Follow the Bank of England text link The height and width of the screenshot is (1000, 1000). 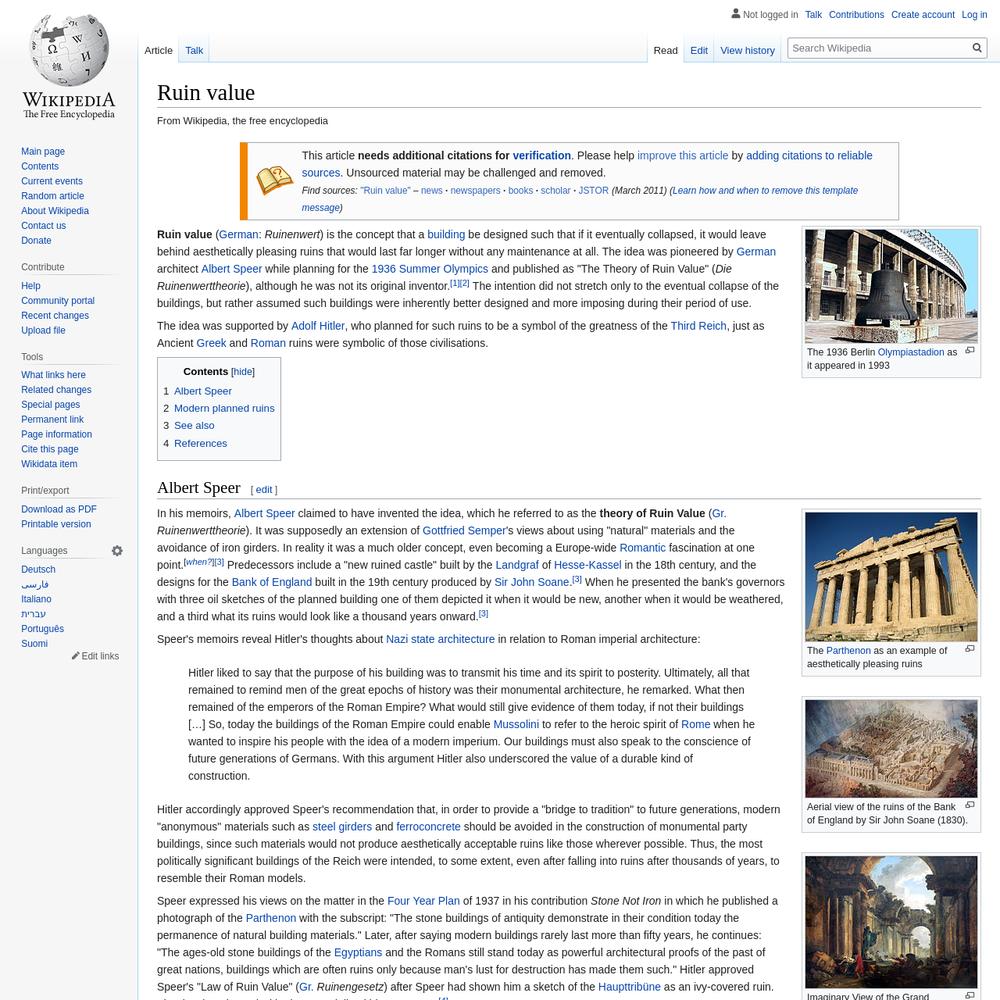click(x=272, y=582)
